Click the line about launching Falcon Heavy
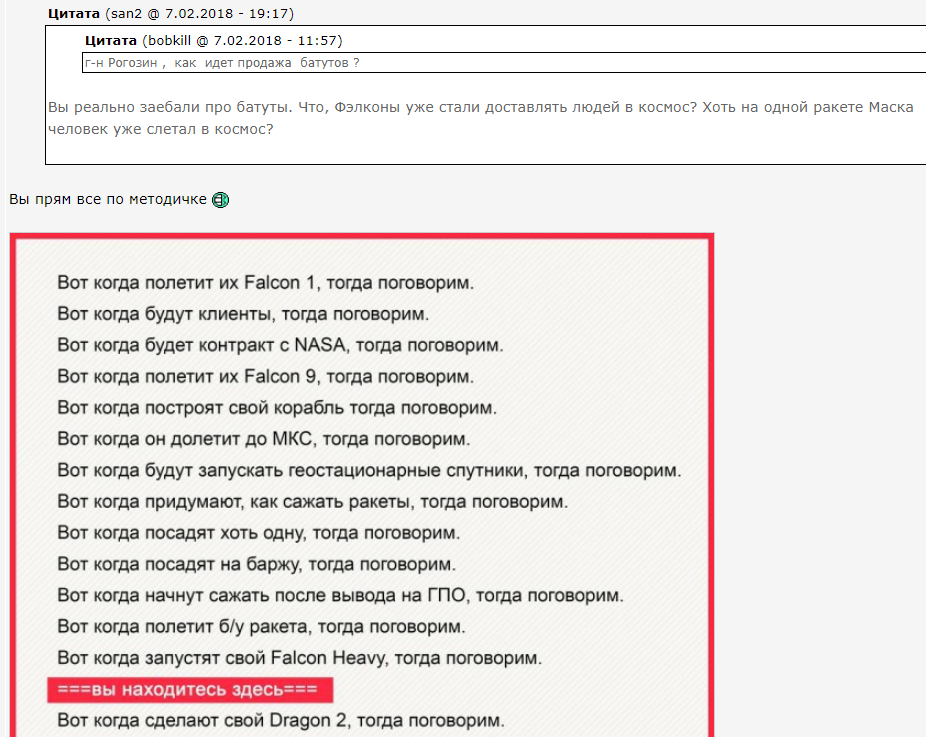The image size is (926, 737). pyautogui.click(x=299, y=658)
